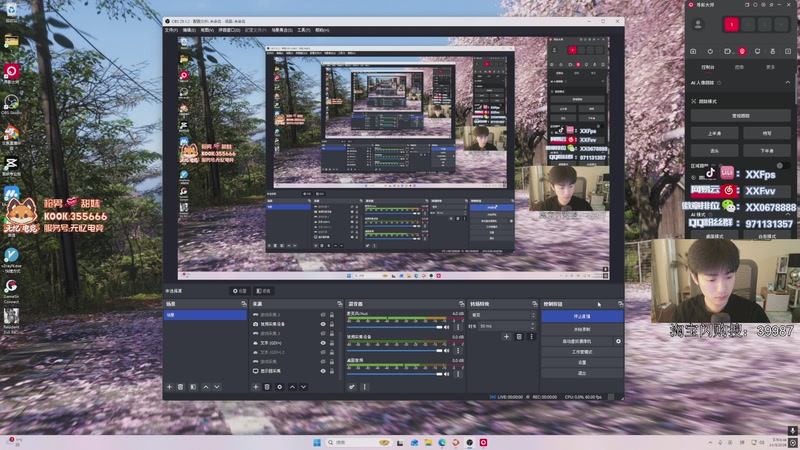The image size is (800, 450).
Task: Open the Edit menu in OBS
Action: tap(189, 30)
